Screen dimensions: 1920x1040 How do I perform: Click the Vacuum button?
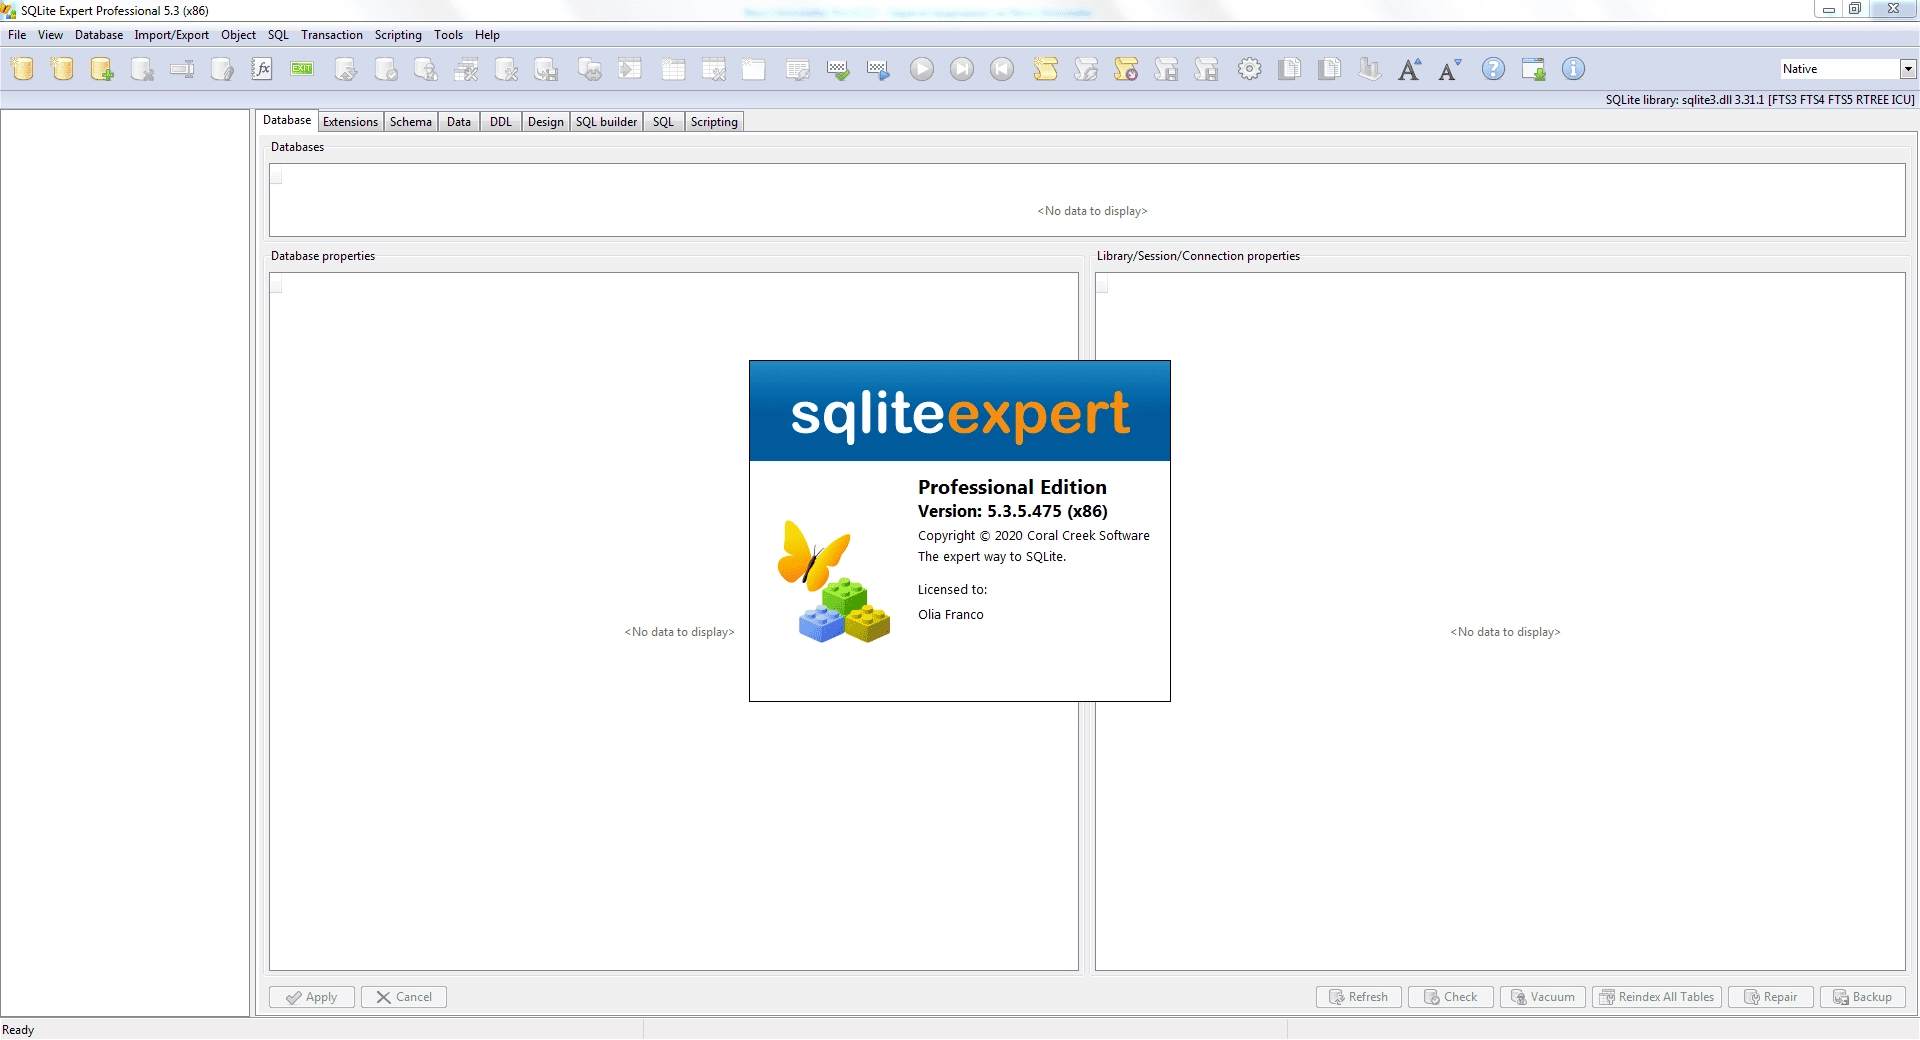click(1543, 997)
